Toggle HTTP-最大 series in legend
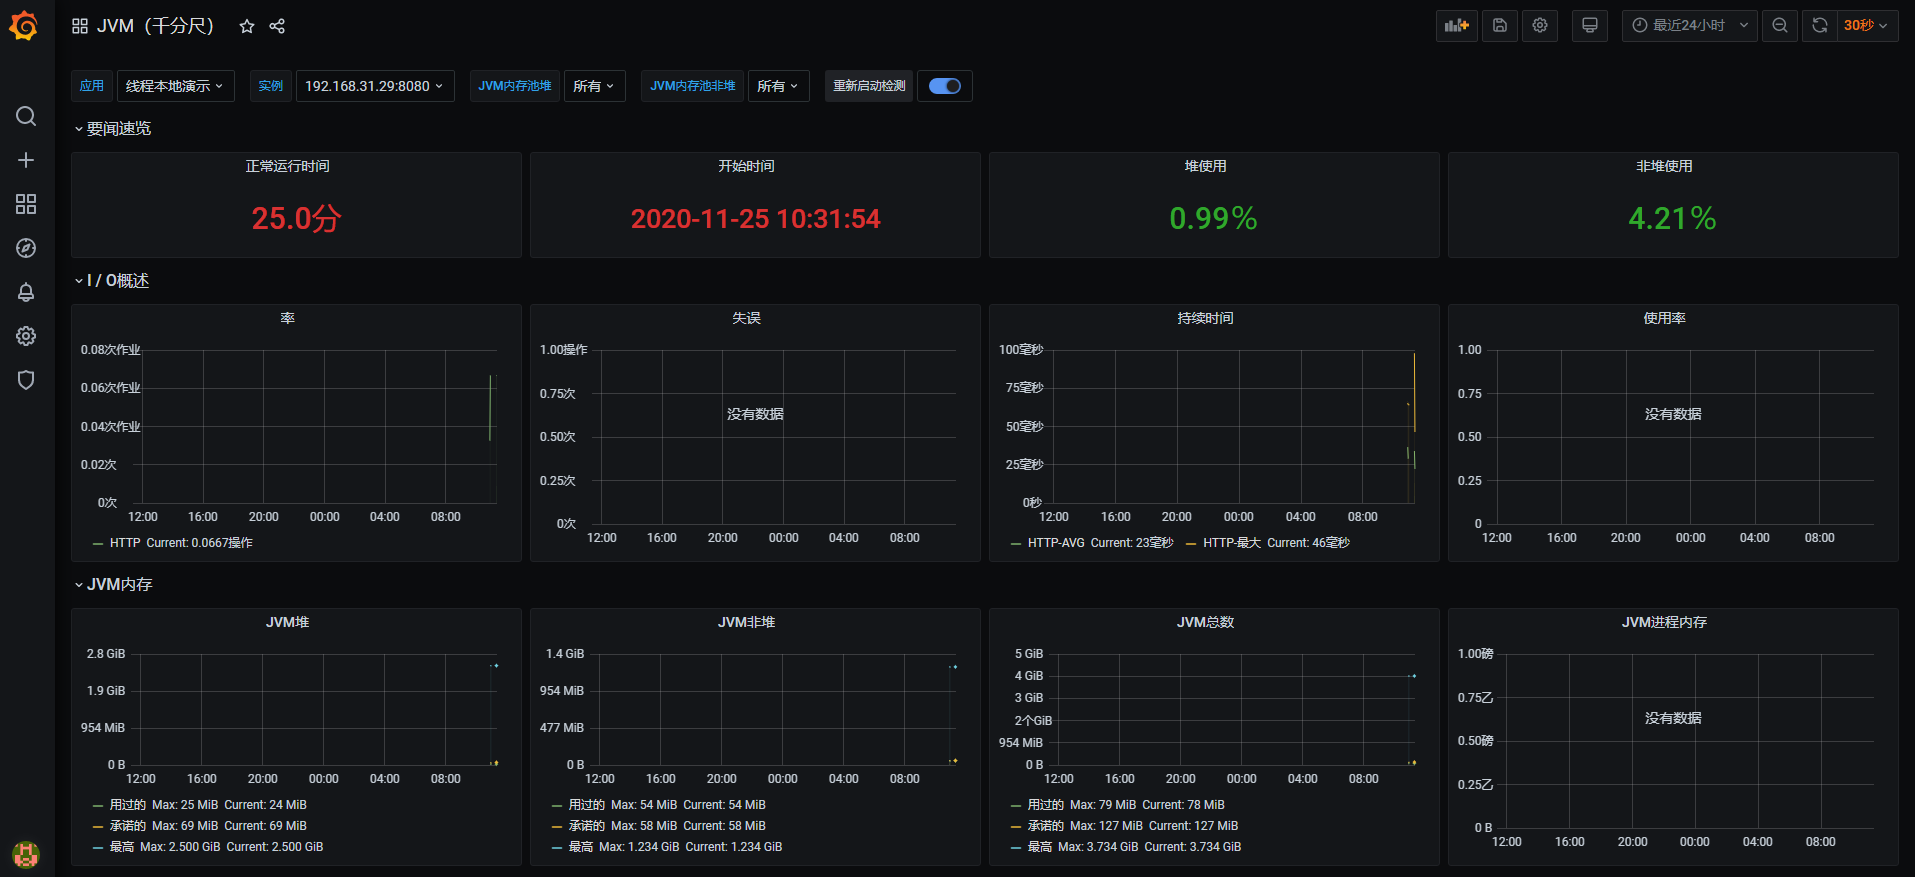 coord(1232,543)
